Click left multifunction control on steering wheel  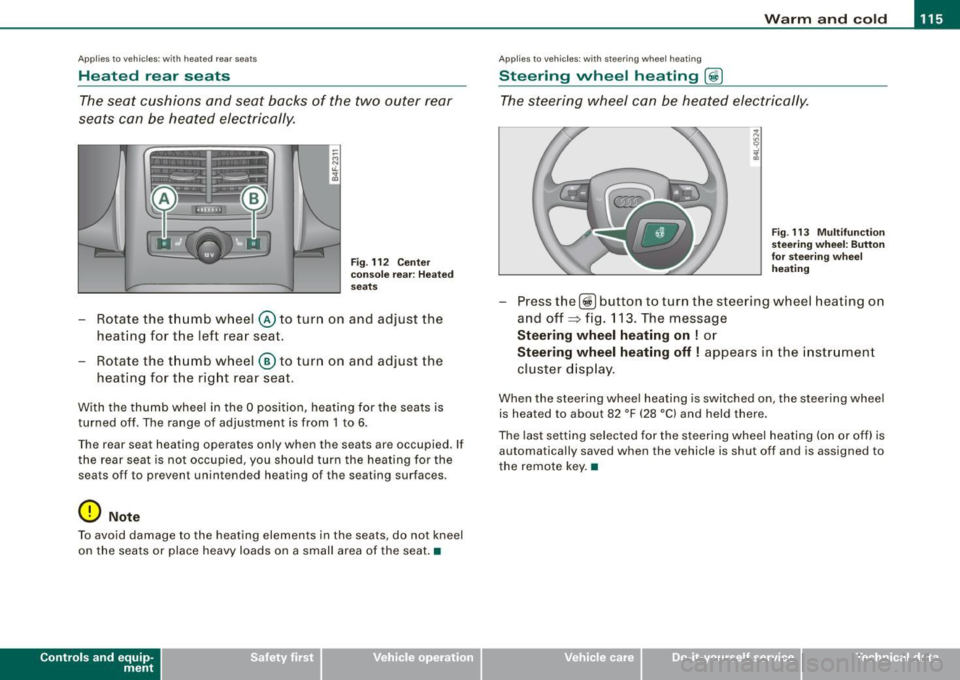[575, 194]
